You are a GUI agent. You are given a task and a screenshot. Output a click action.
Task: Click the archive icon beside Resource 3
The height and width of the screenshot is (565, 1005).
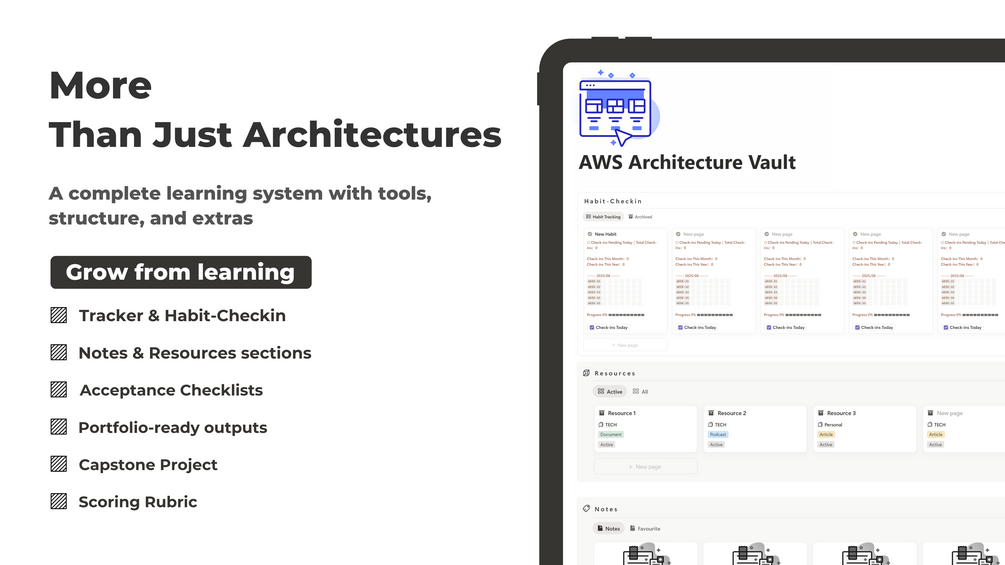tap(821, 413)
